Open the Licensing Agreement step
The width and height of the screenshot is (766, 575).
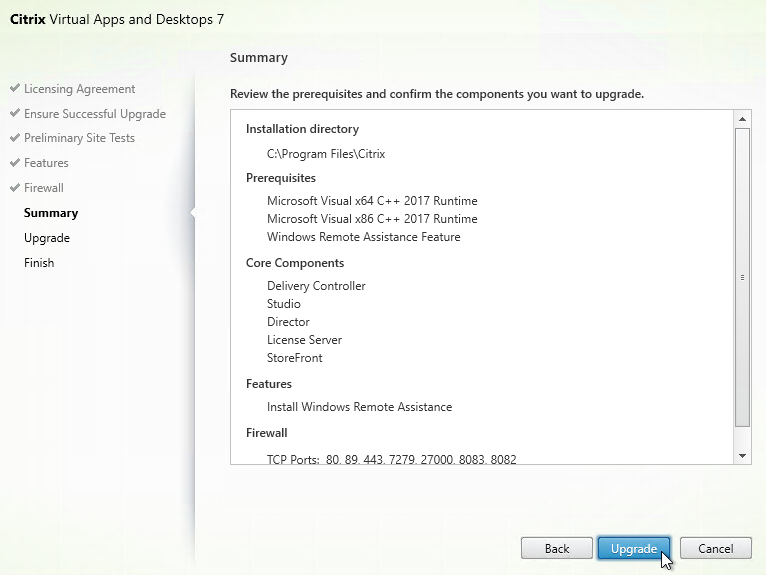80,89
